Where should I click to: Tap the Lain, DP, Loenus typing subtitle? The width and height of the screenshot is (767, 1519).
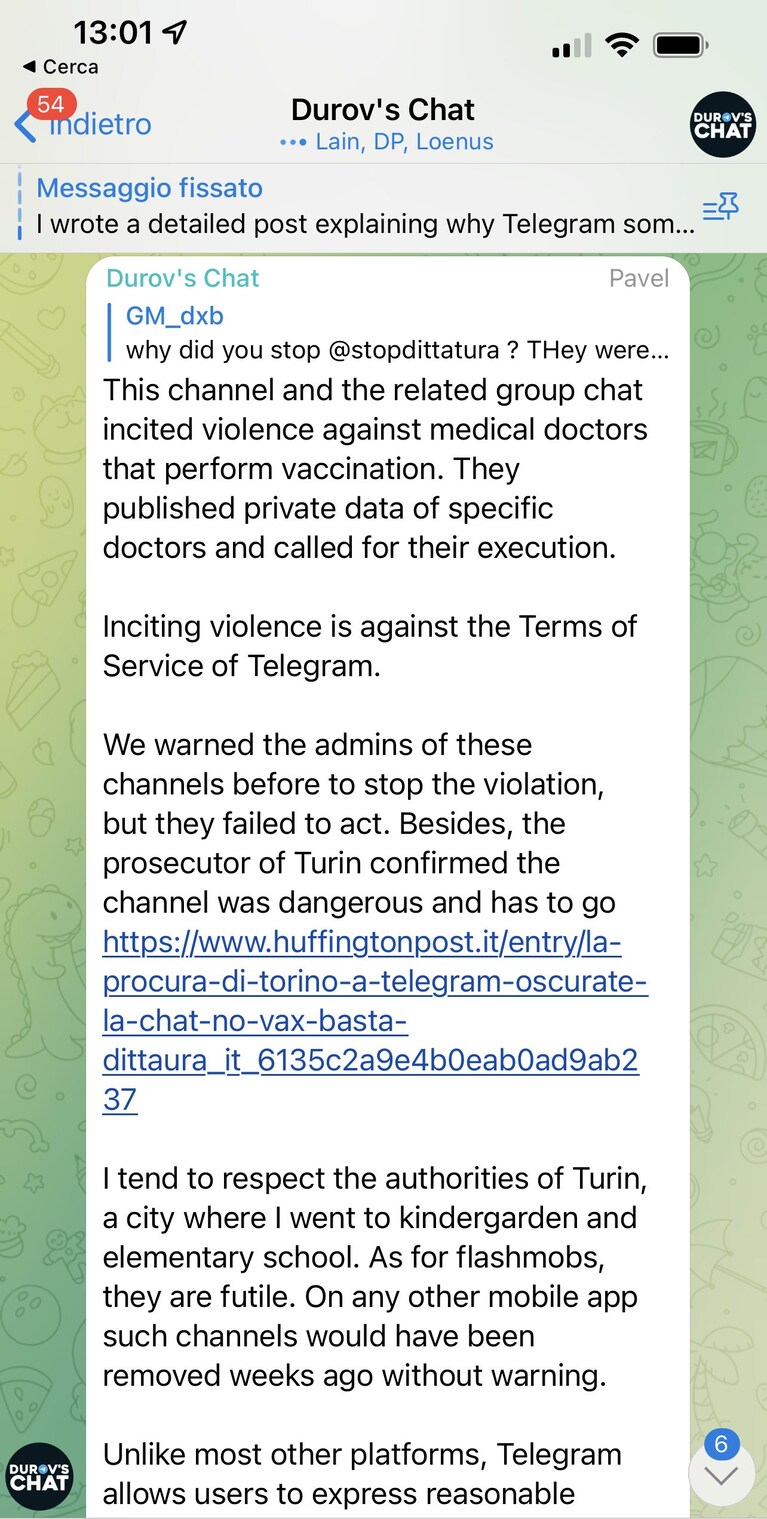coord(387,142)
